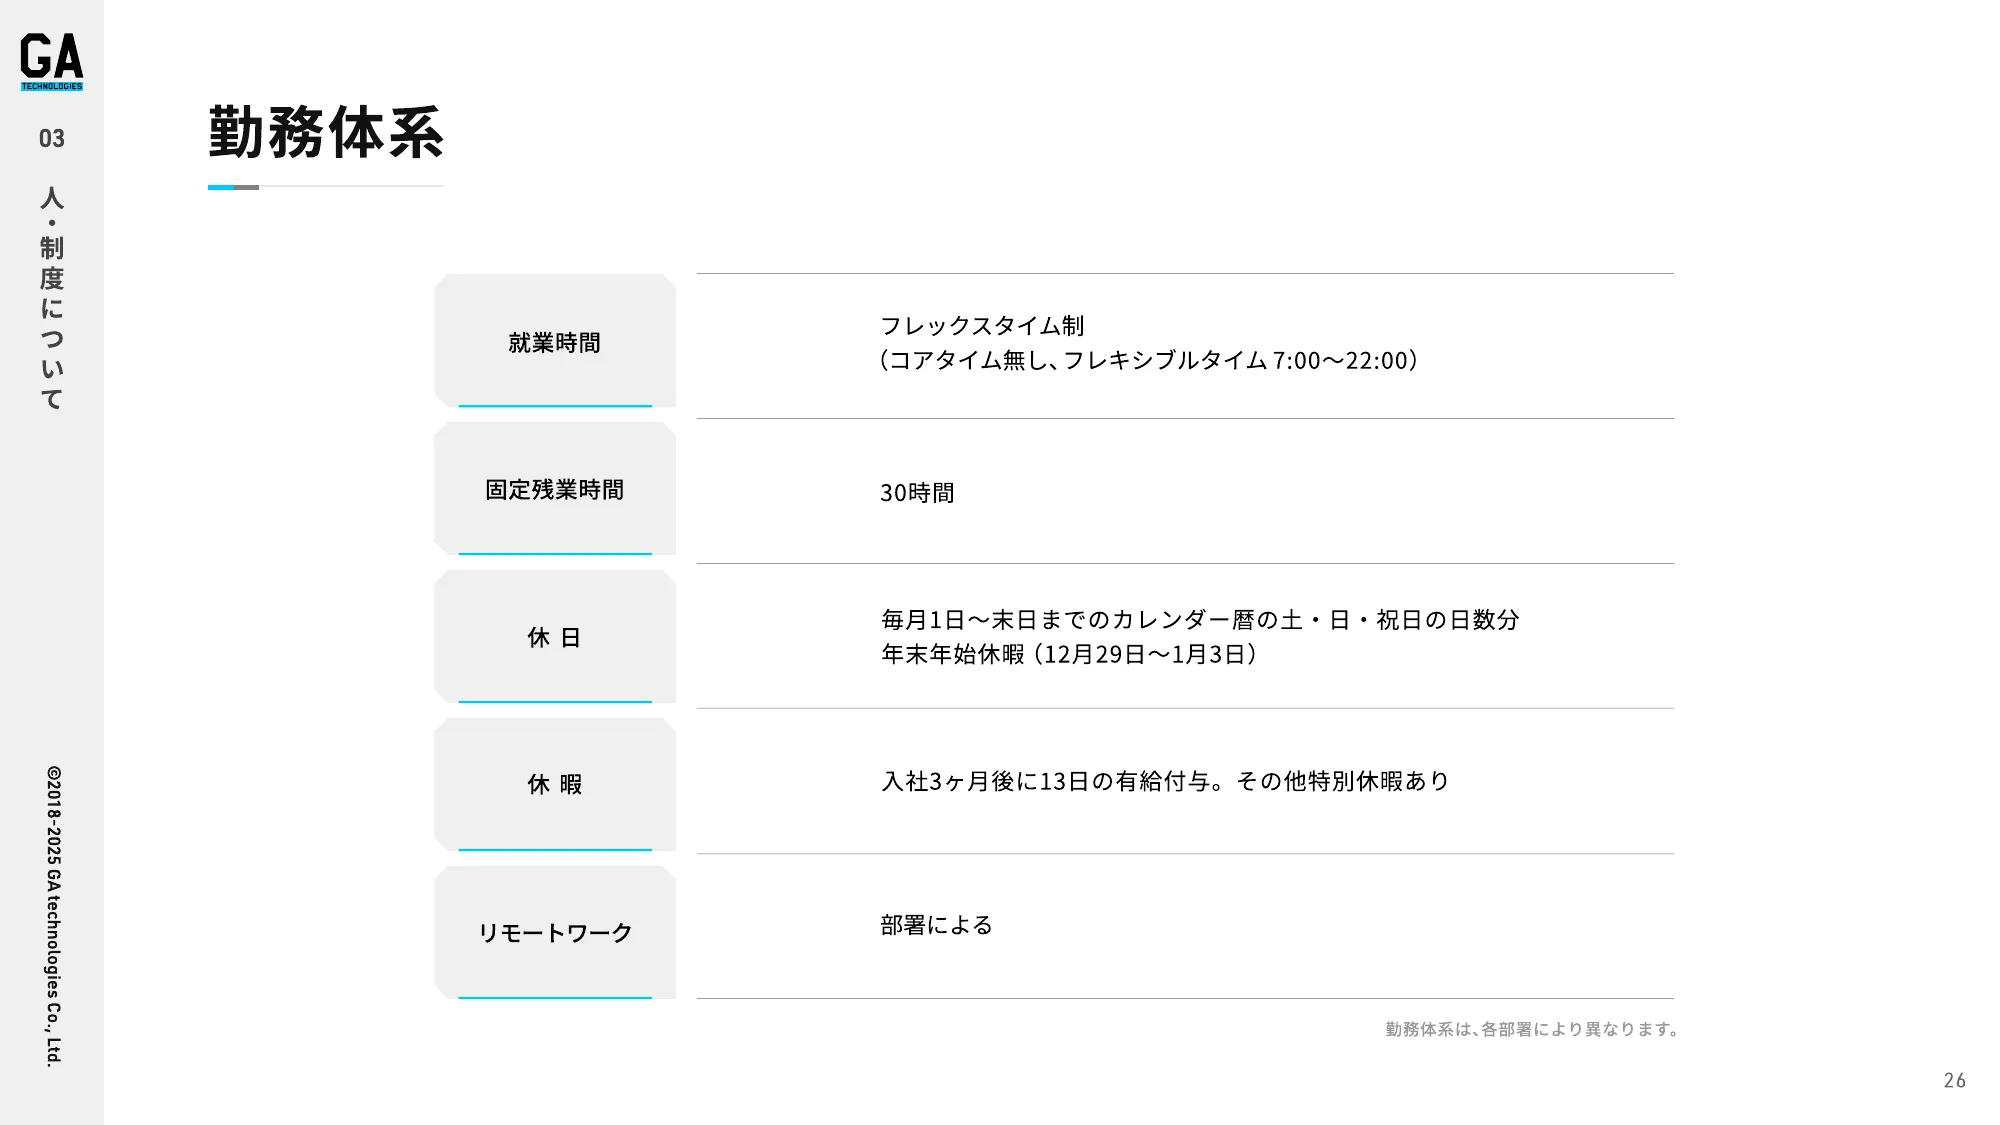Click the 勤務体系 slide title
The height and width of the screenshot is (1125, 2000).
pyautogui.click(x=326, y=133)
